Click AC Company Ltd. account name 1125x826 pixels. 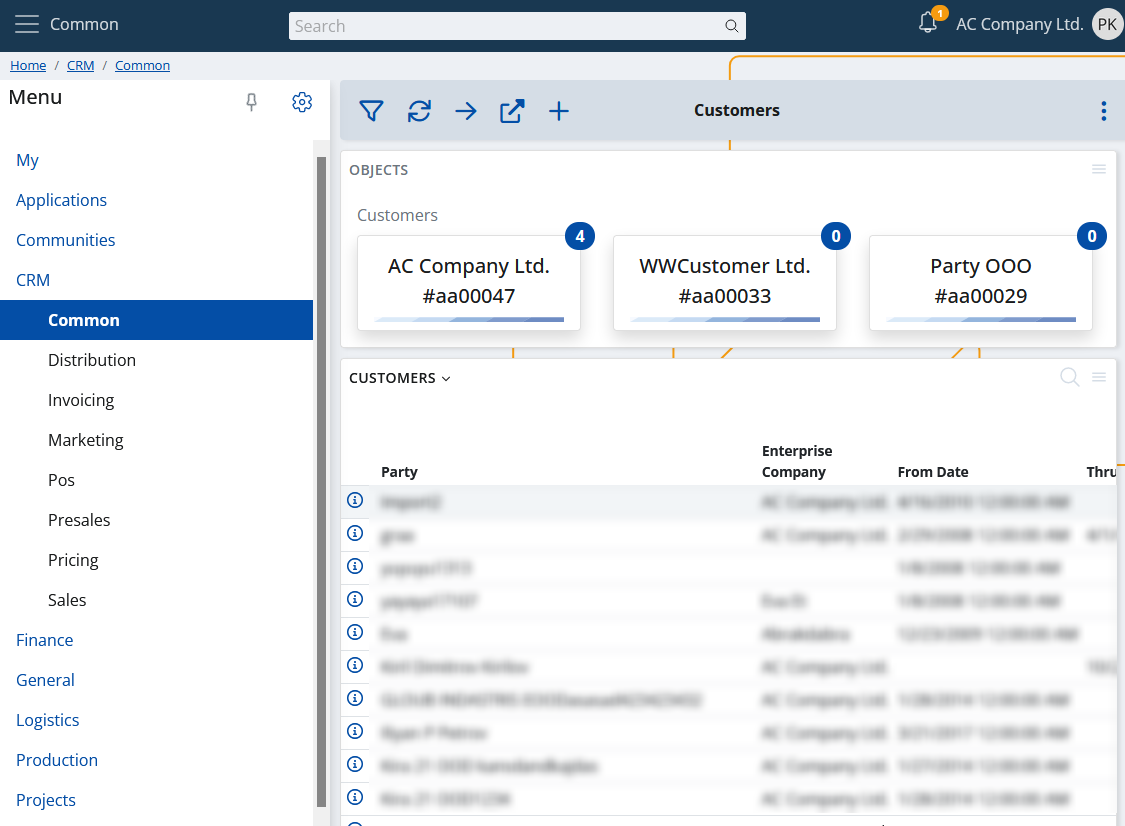(1020, 24)
